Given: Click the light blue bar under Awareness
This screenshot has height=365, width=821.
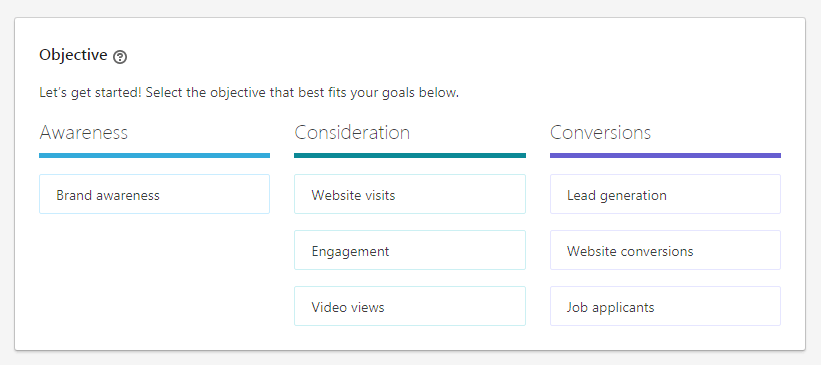Looking at the screenshot, I should (x=154, y=156).
